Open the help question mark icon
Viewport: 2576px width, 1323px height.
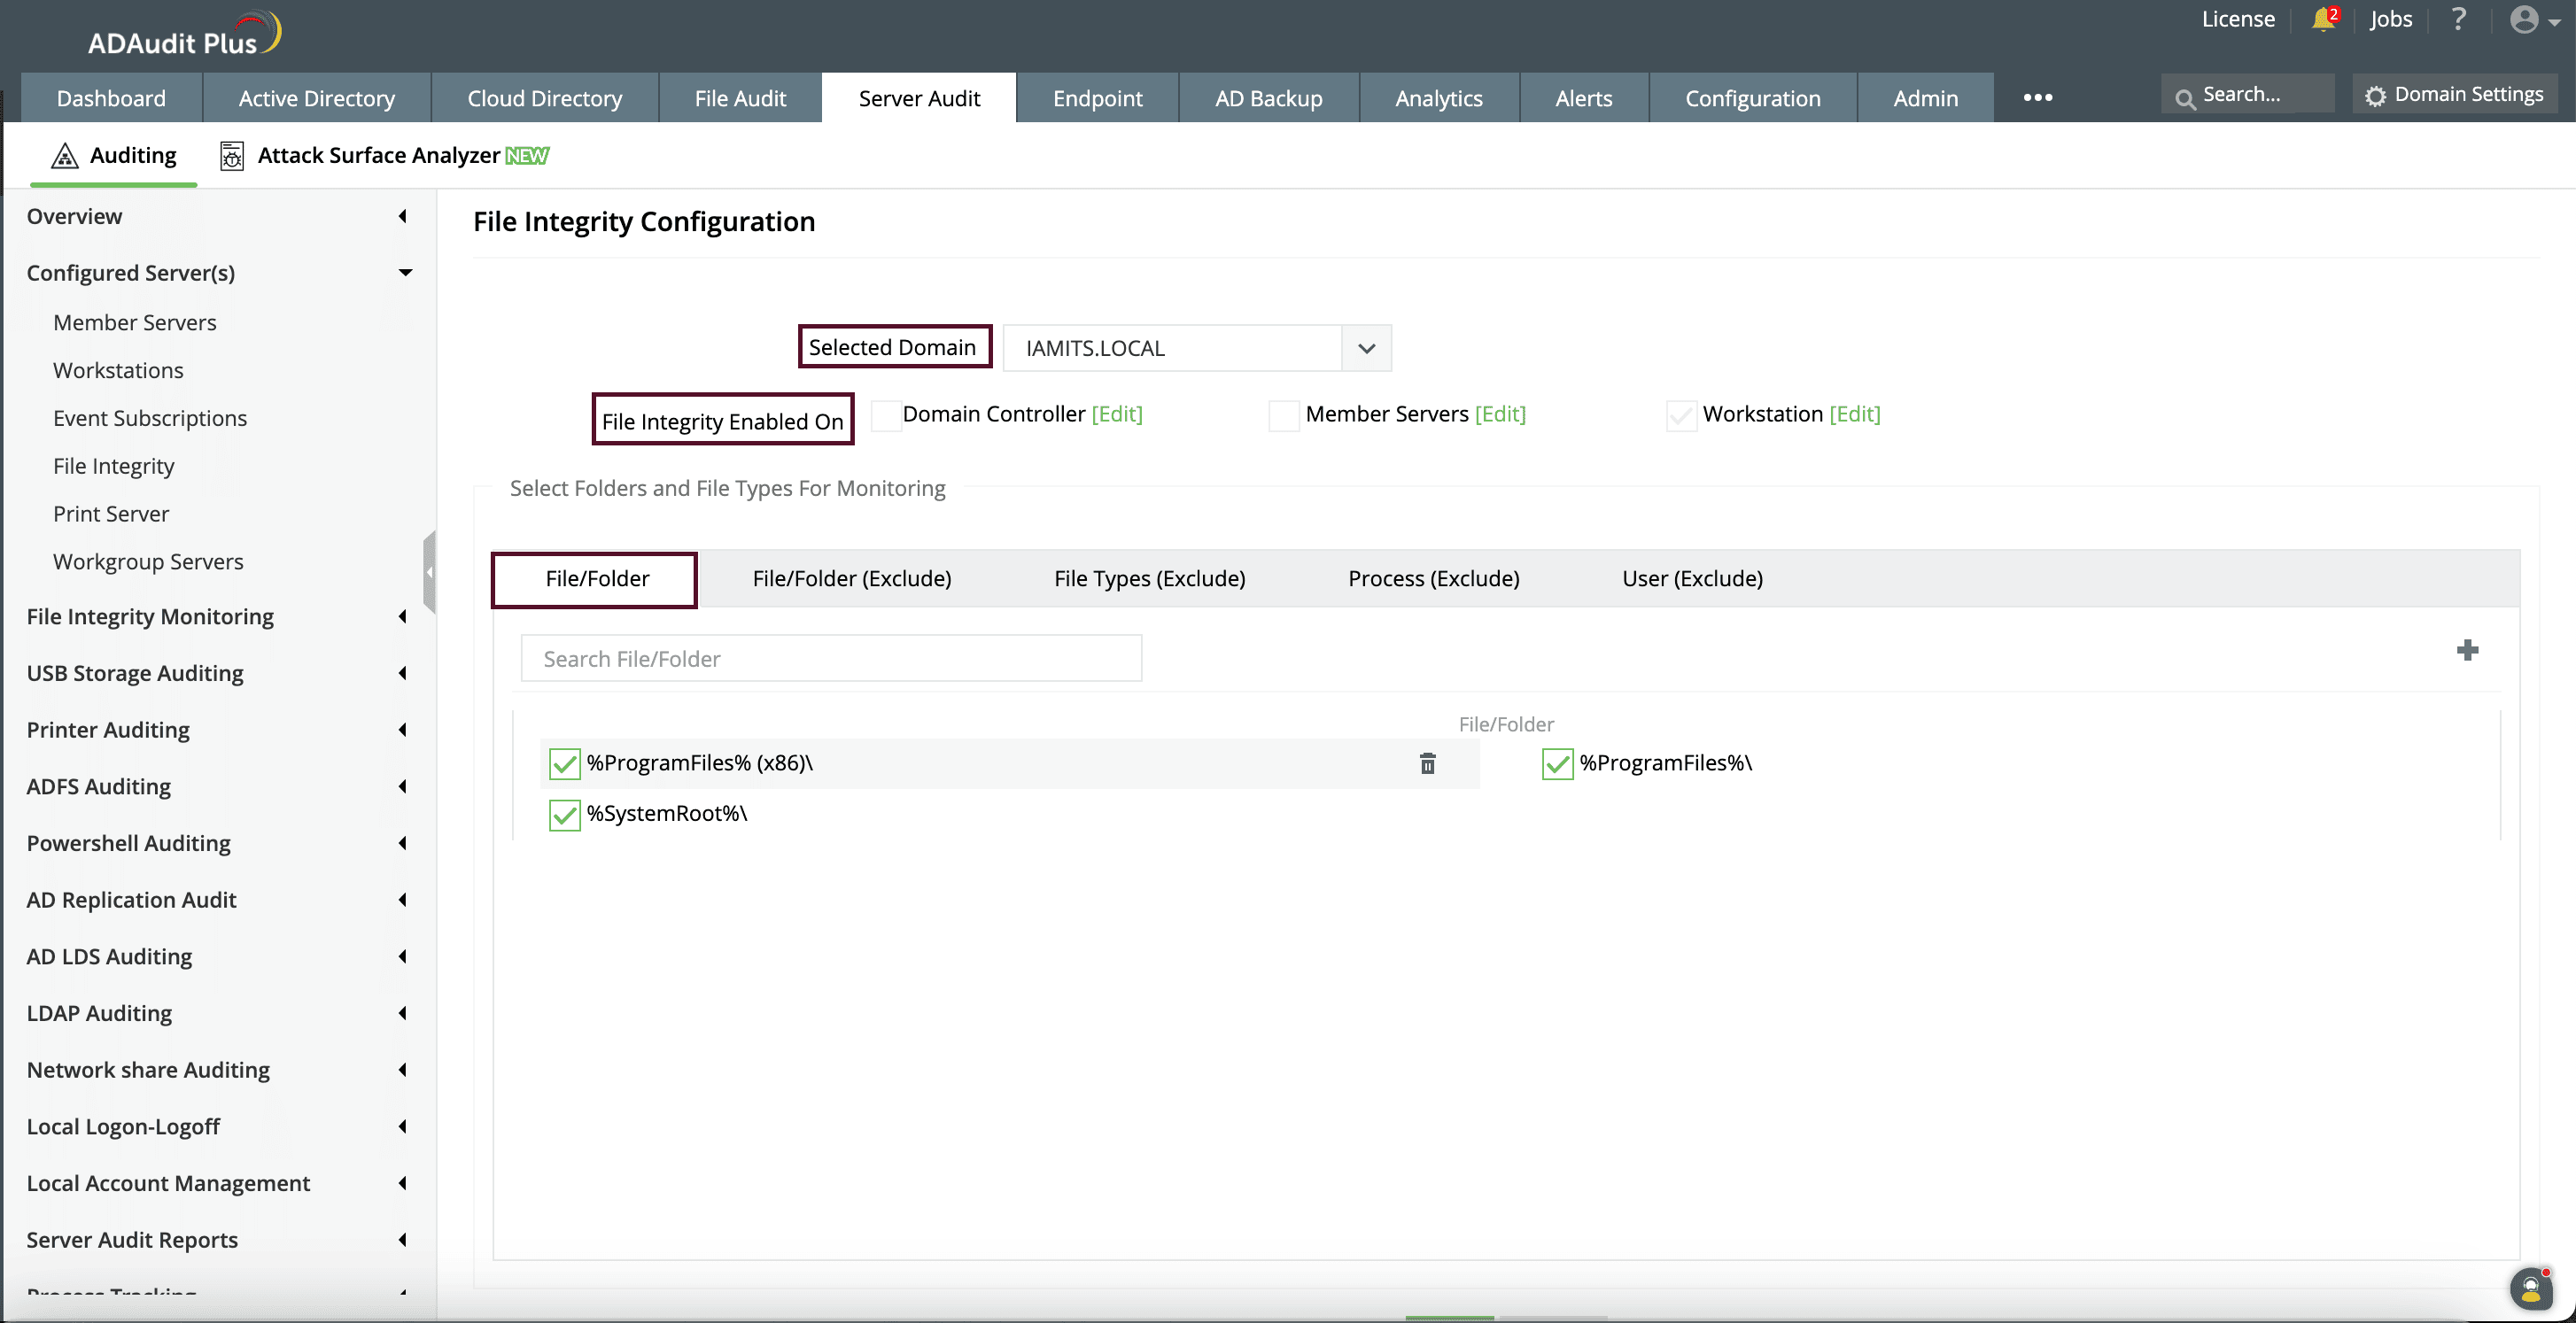(2458, 20)
